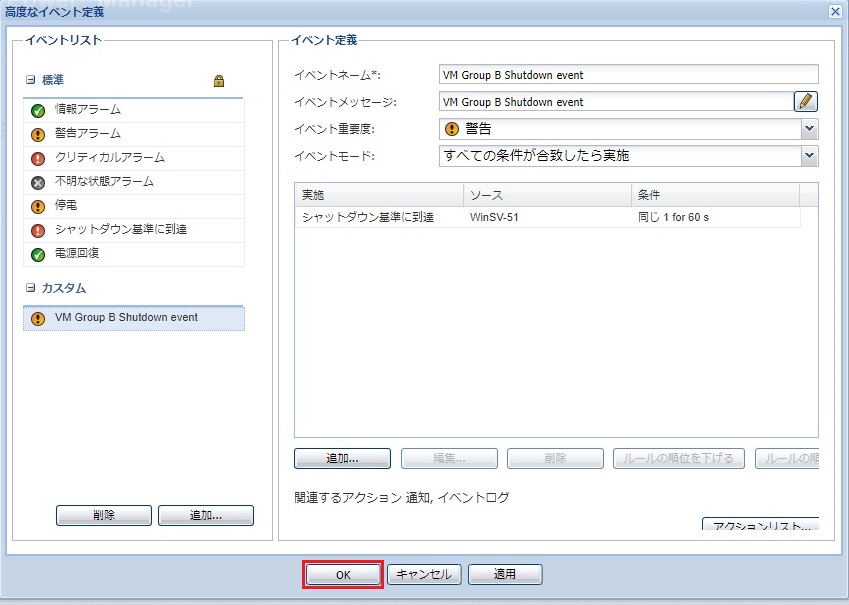Click the イベントネーム text field
Viewport: 849px width, 605px height.
pyautogui.click(x=628, y=75)
